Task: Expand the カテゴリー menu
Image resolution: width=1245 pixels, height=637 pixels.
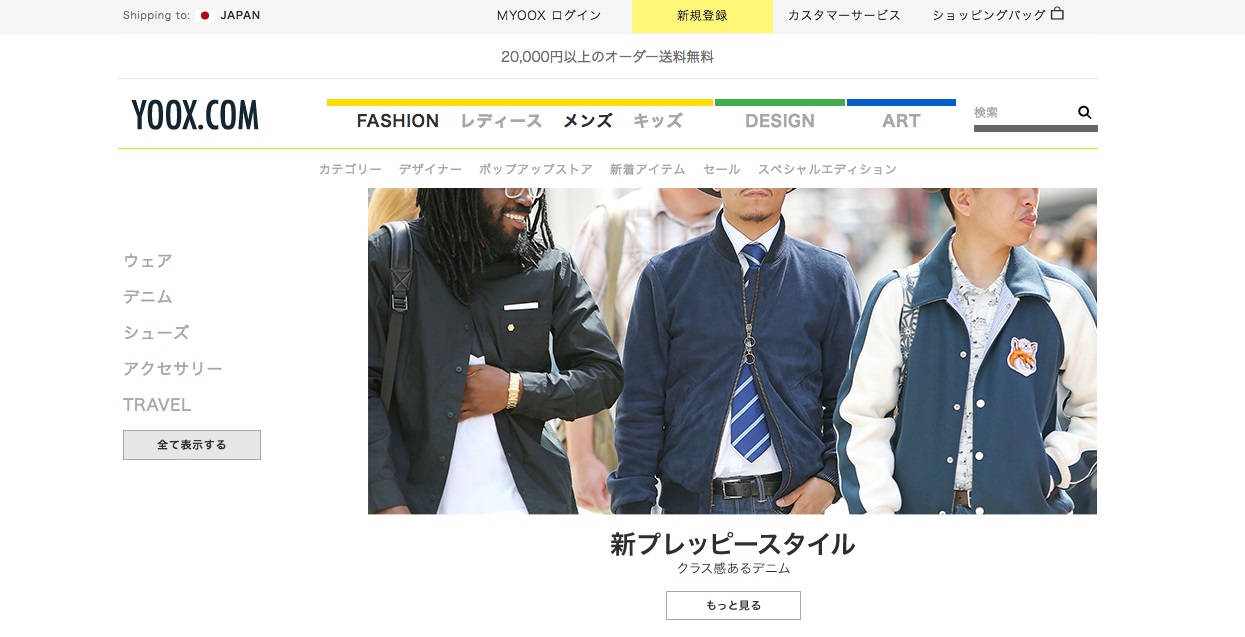Action: tap(350, 169)
